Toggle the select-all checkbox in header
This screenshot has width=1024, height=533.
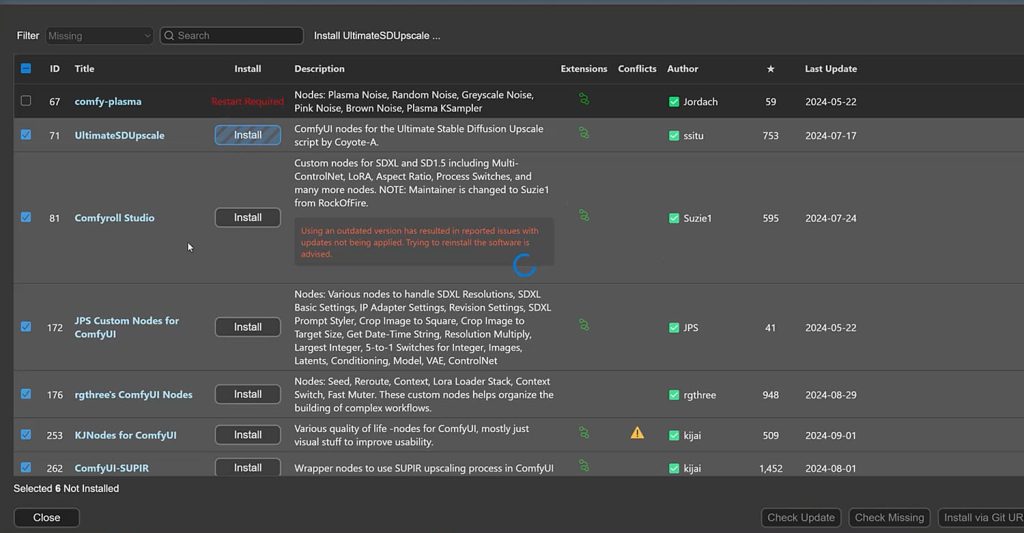pyautogui.click(x=26, y=69)
